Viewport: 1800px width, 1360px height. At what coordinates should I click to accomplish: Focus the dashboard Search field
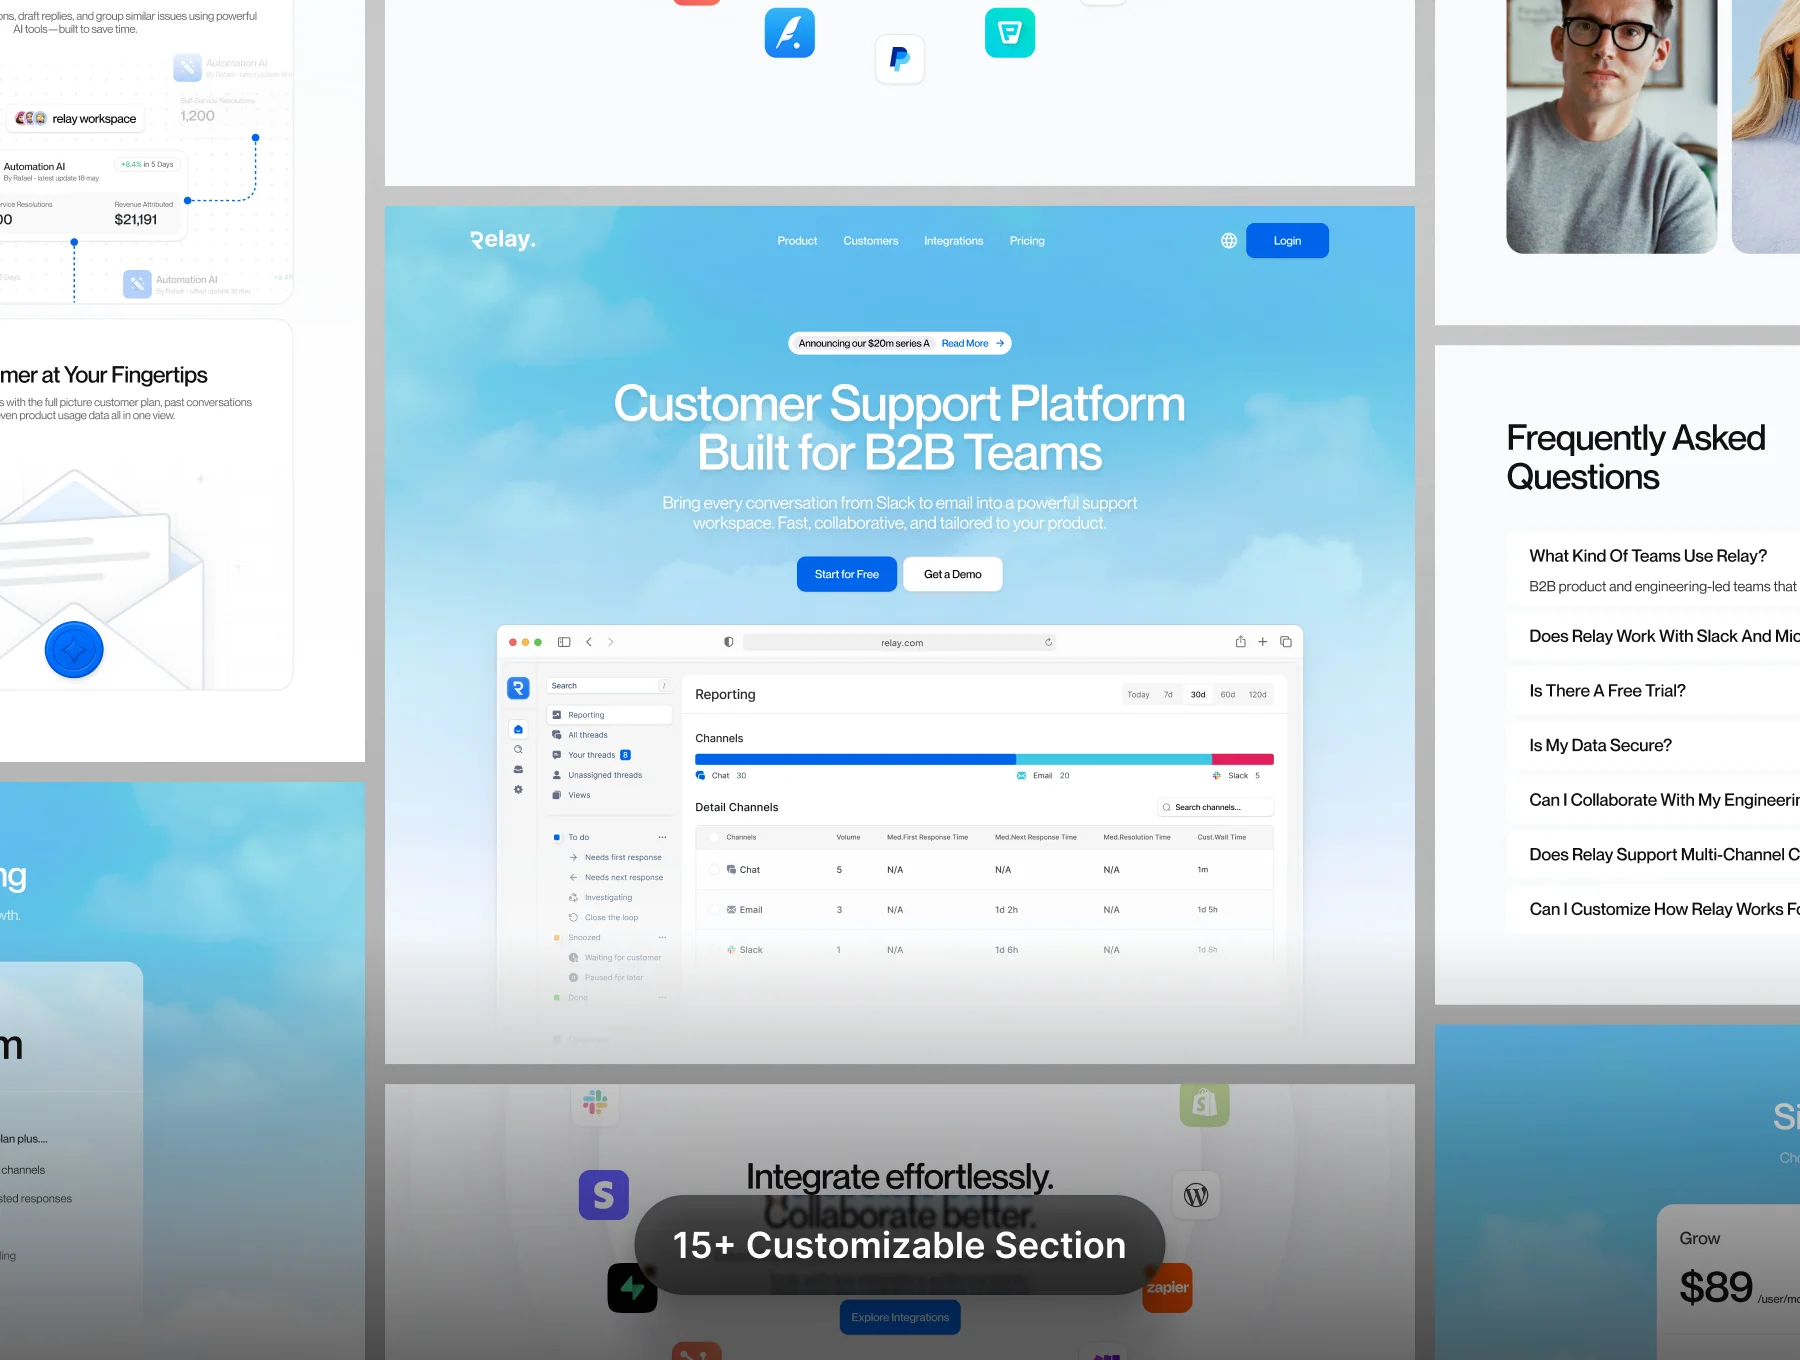(609, 686)
